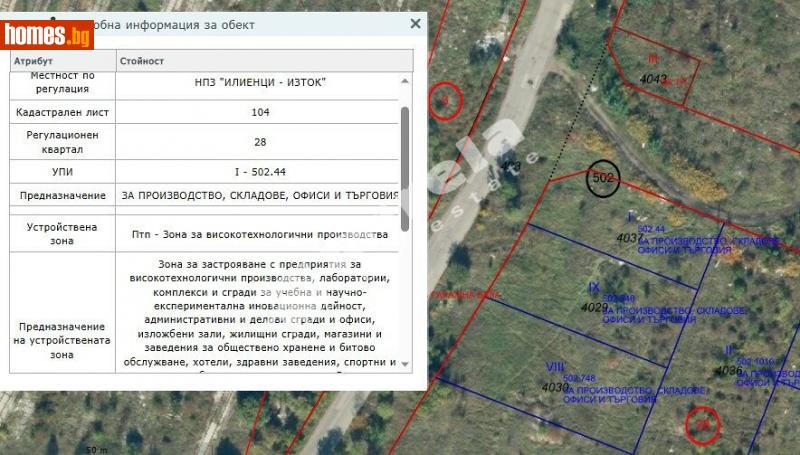The image size is (800, 455).
Task: Click the homes.bg logo
Action: pos(47,35)
